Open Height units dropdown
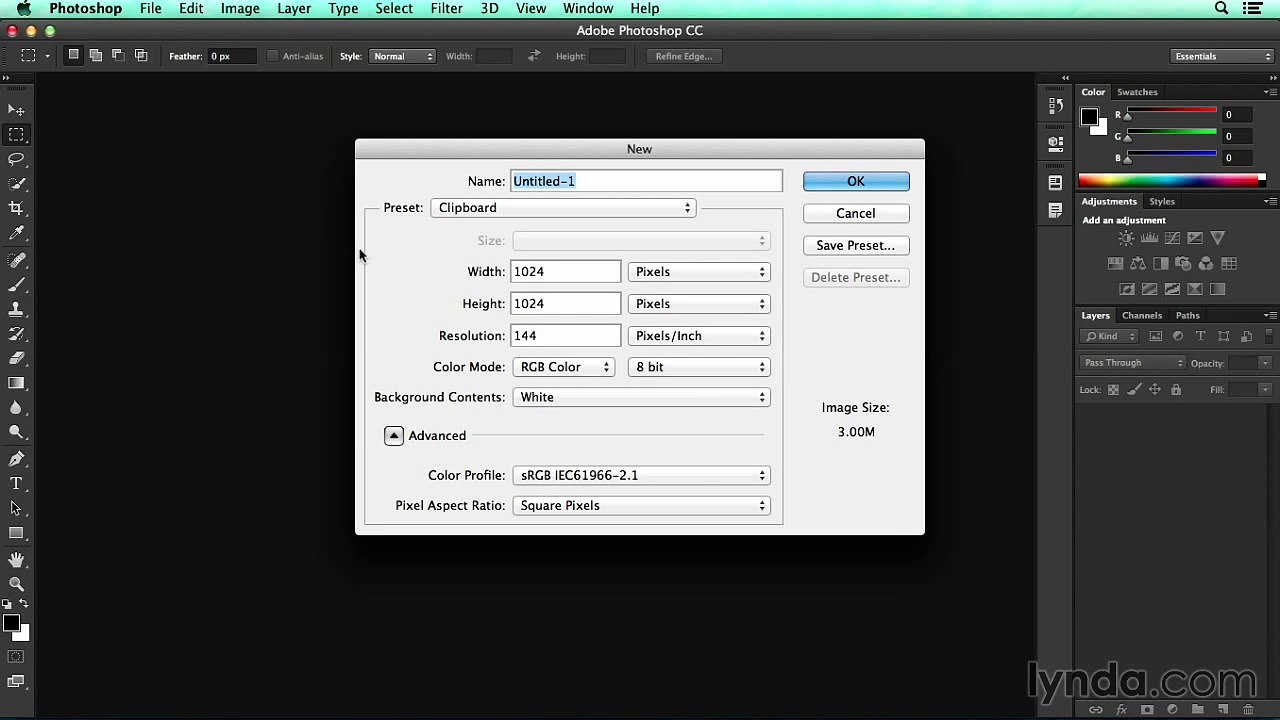Screen dimensions: 1280x720 699,304
